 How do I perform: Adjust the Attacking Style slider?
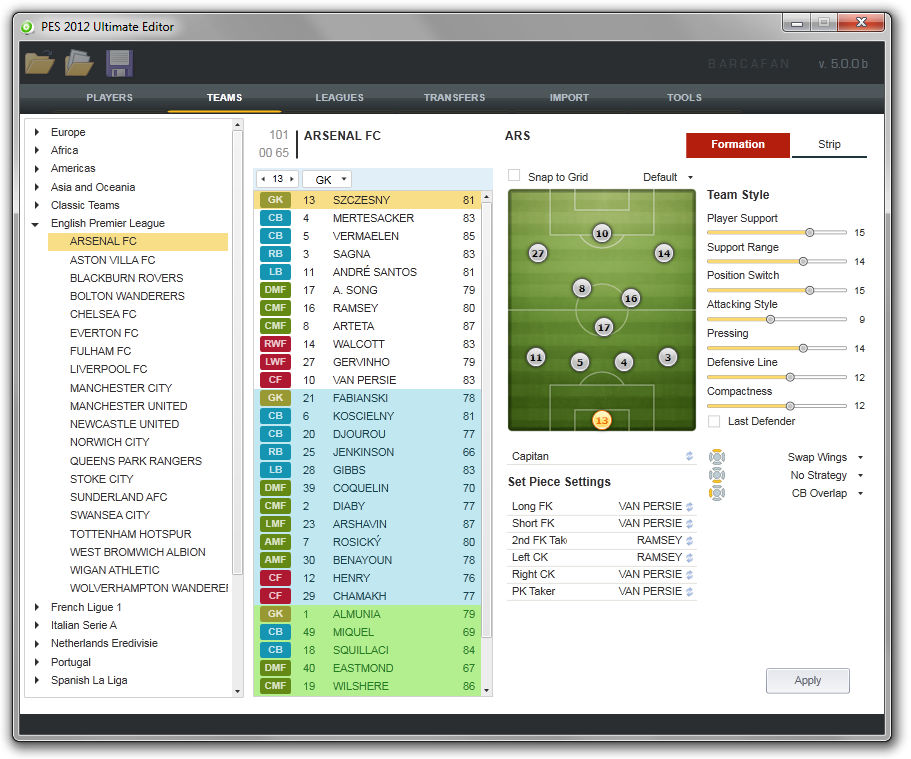coord(770,319)
